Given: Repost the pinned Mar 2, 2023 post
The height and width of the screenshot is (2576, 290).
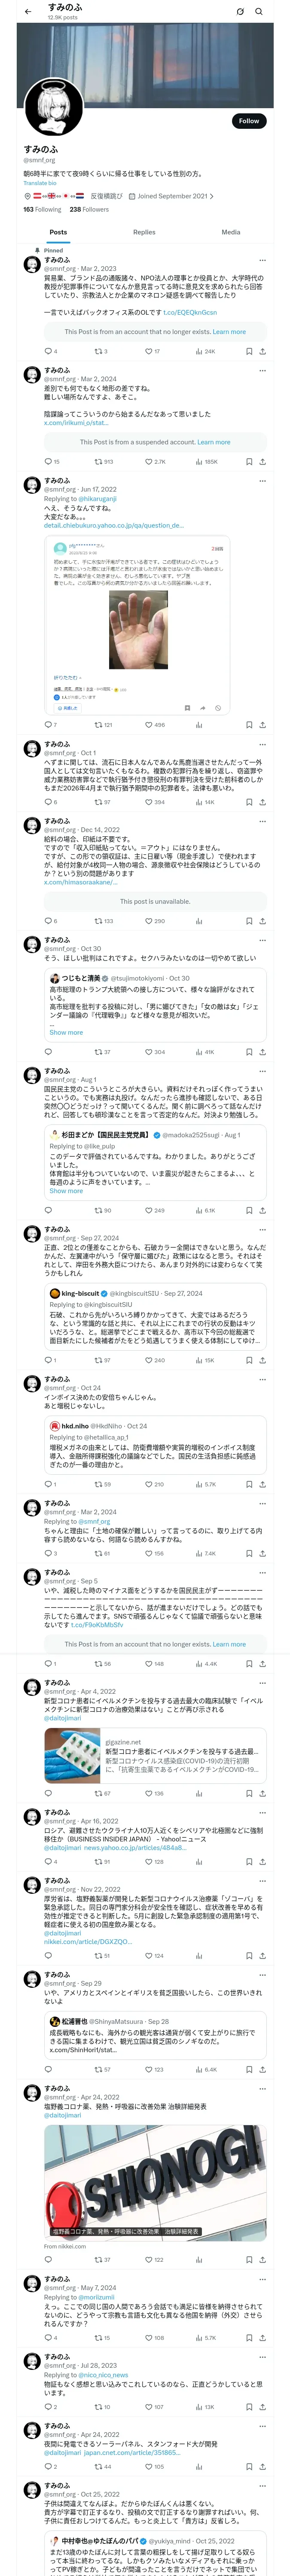Looking at the screenshot, I should [x=98, y=351].
